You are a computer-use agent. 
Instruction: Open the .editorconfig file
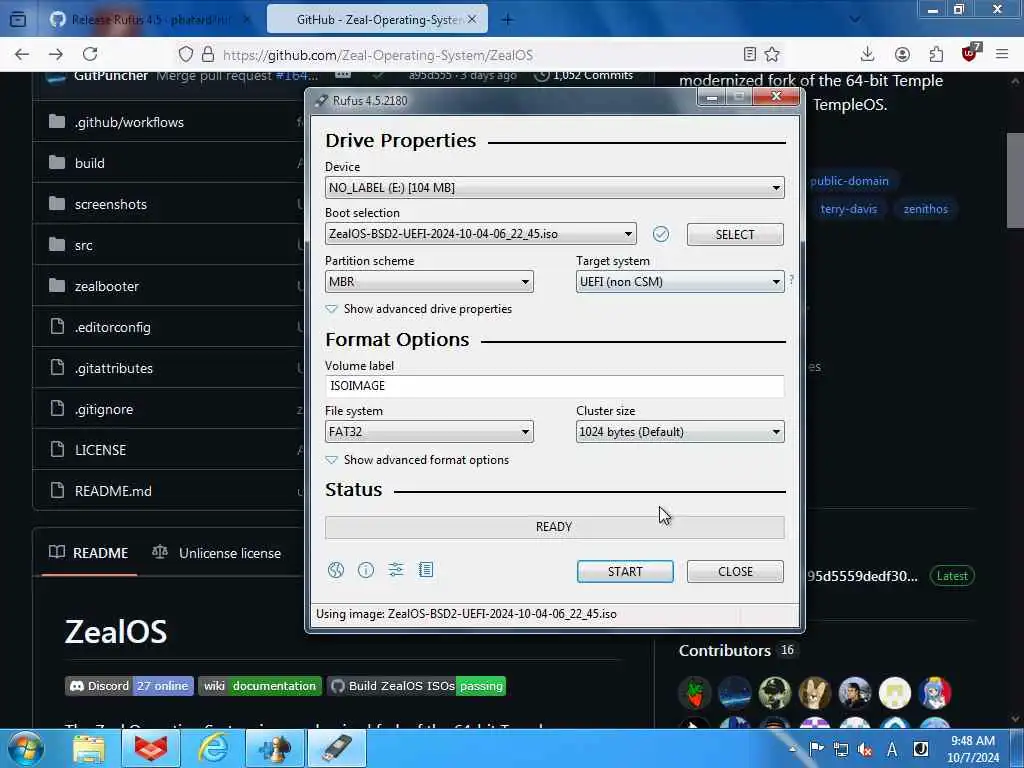pyautogui.click(x=112, y=327)
